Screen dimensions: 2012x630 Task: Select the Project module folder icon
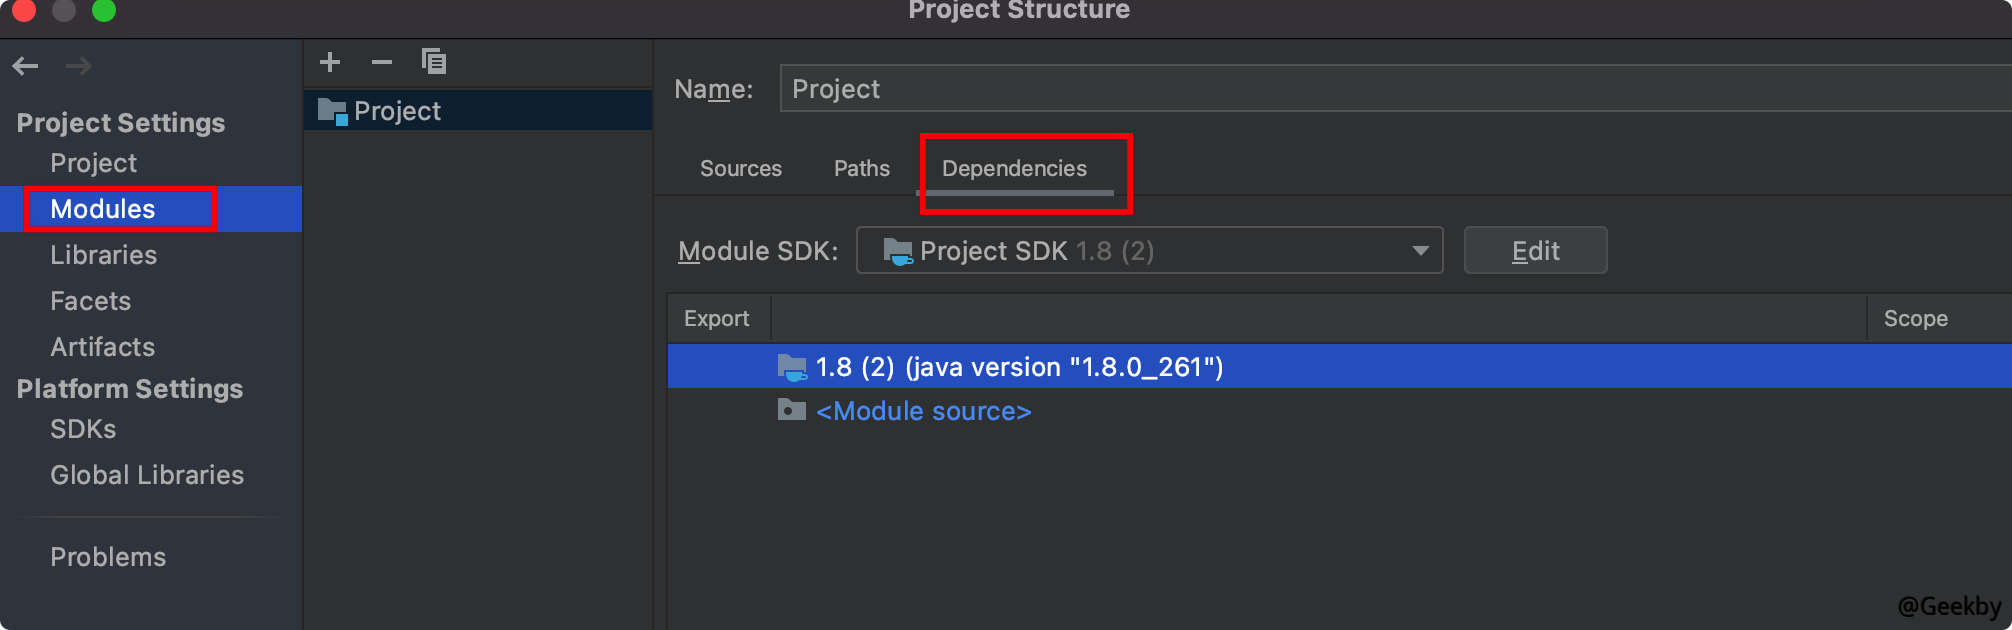click(x=332, y=111)
